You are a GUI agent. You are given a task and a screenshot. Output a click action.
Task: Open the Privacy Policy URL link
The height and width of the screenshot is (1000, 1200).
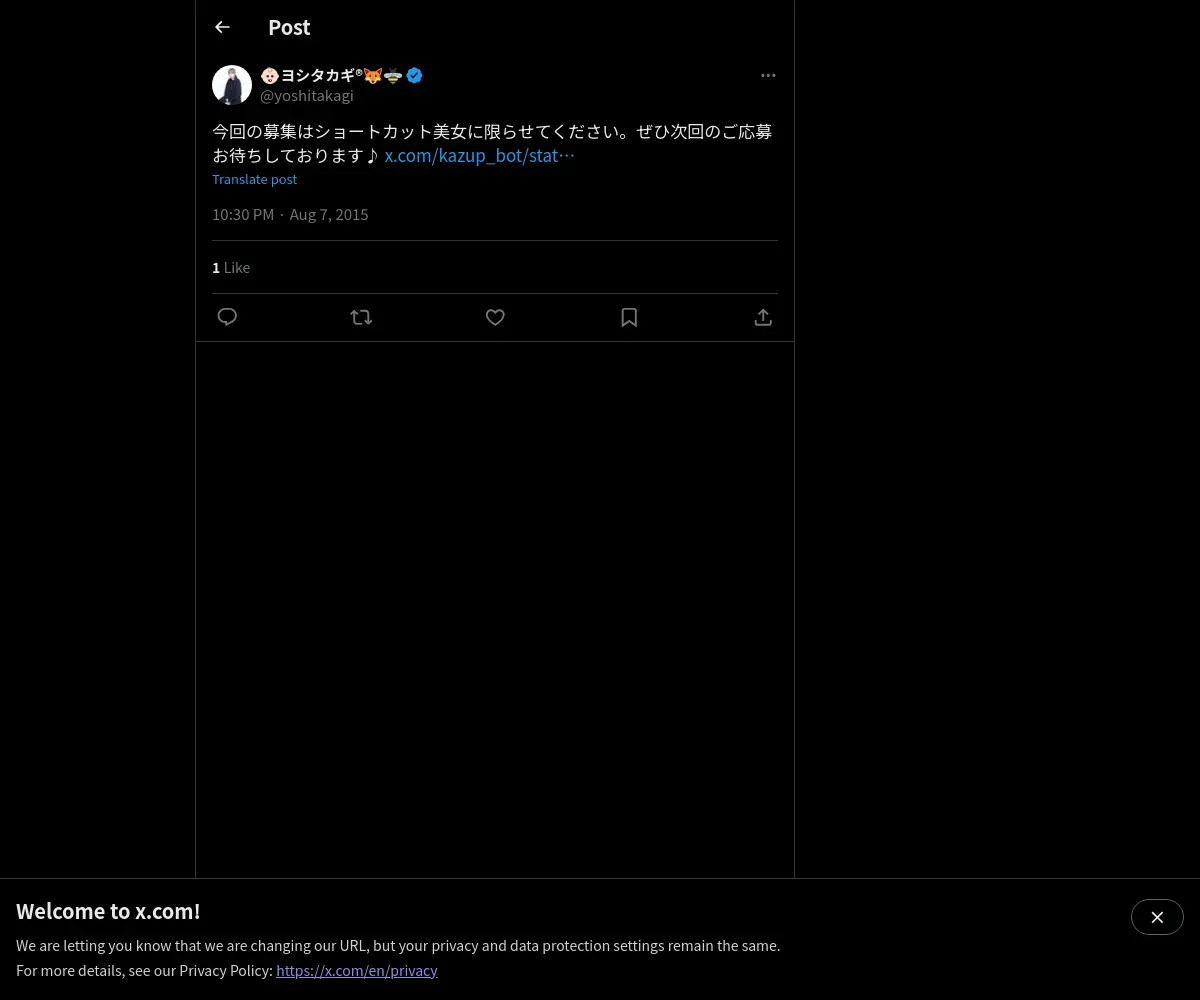(x=357, y=970)
